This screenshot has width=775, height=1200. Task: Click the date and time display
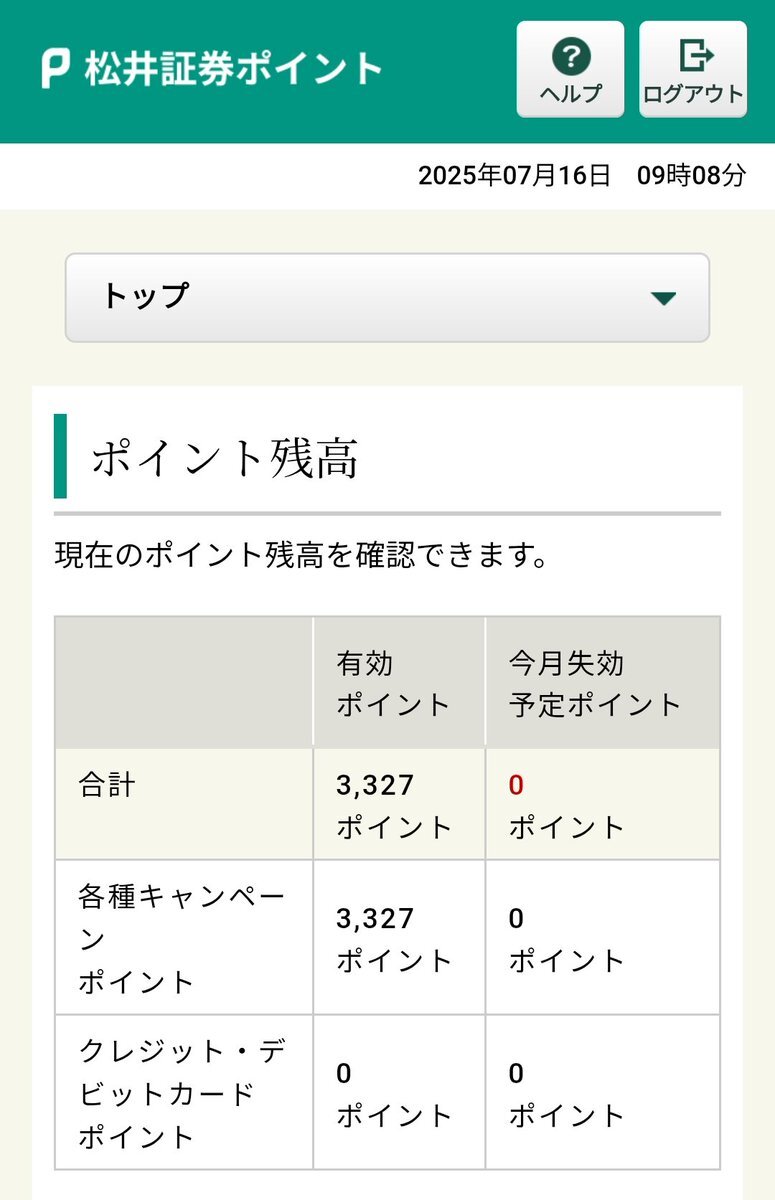[582, 176]
